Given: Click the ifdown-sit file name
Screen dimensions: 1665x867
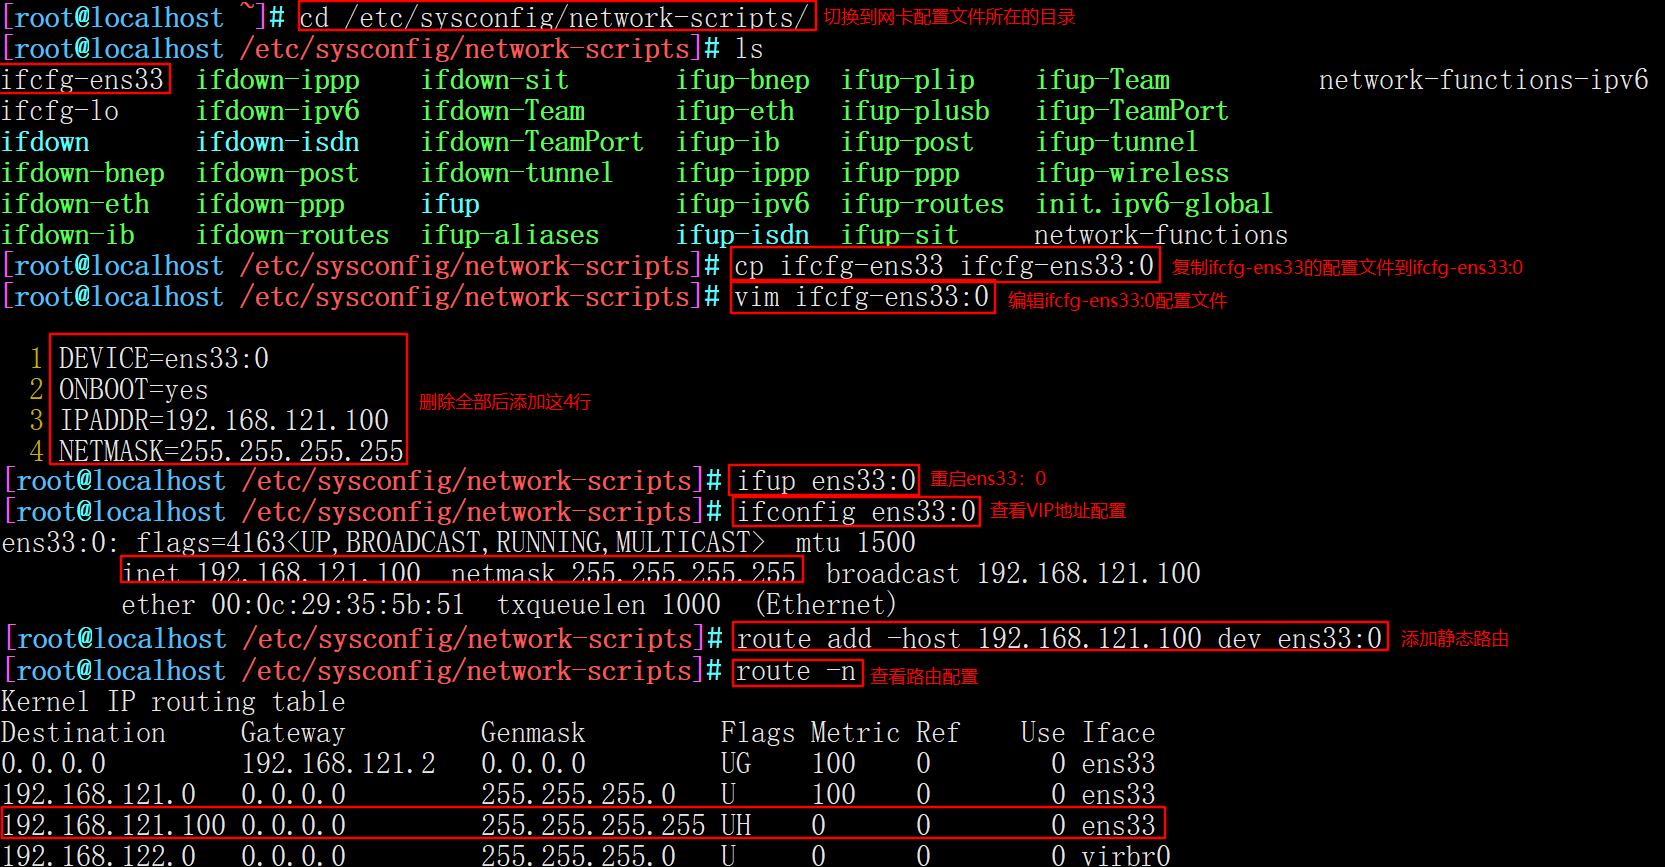Looking at the screenshot, I should pos(495,80).
